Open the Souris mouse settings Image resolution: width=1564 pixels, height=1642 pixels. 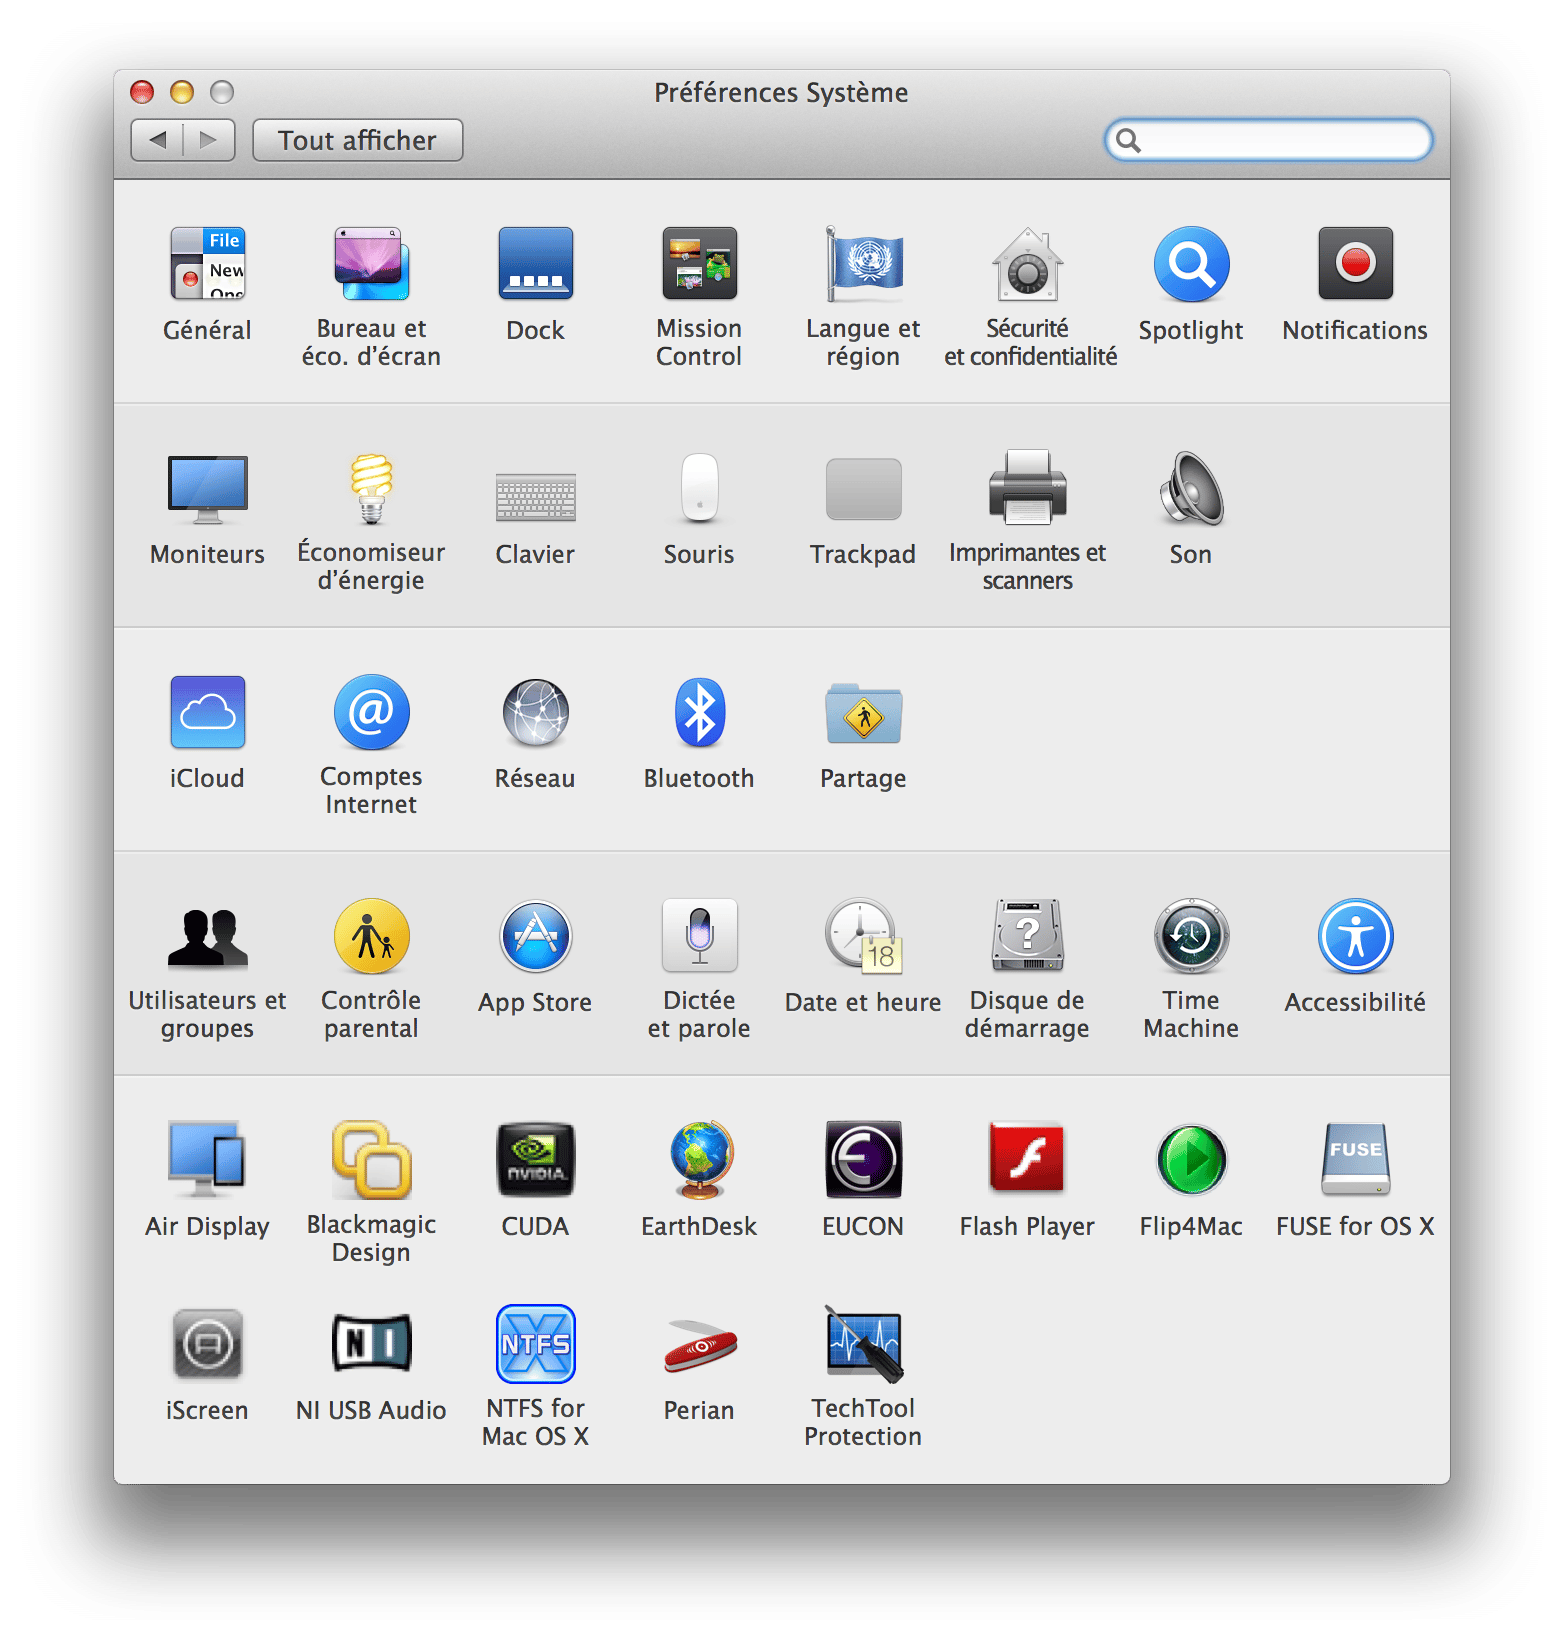click(x=699, y=488)
